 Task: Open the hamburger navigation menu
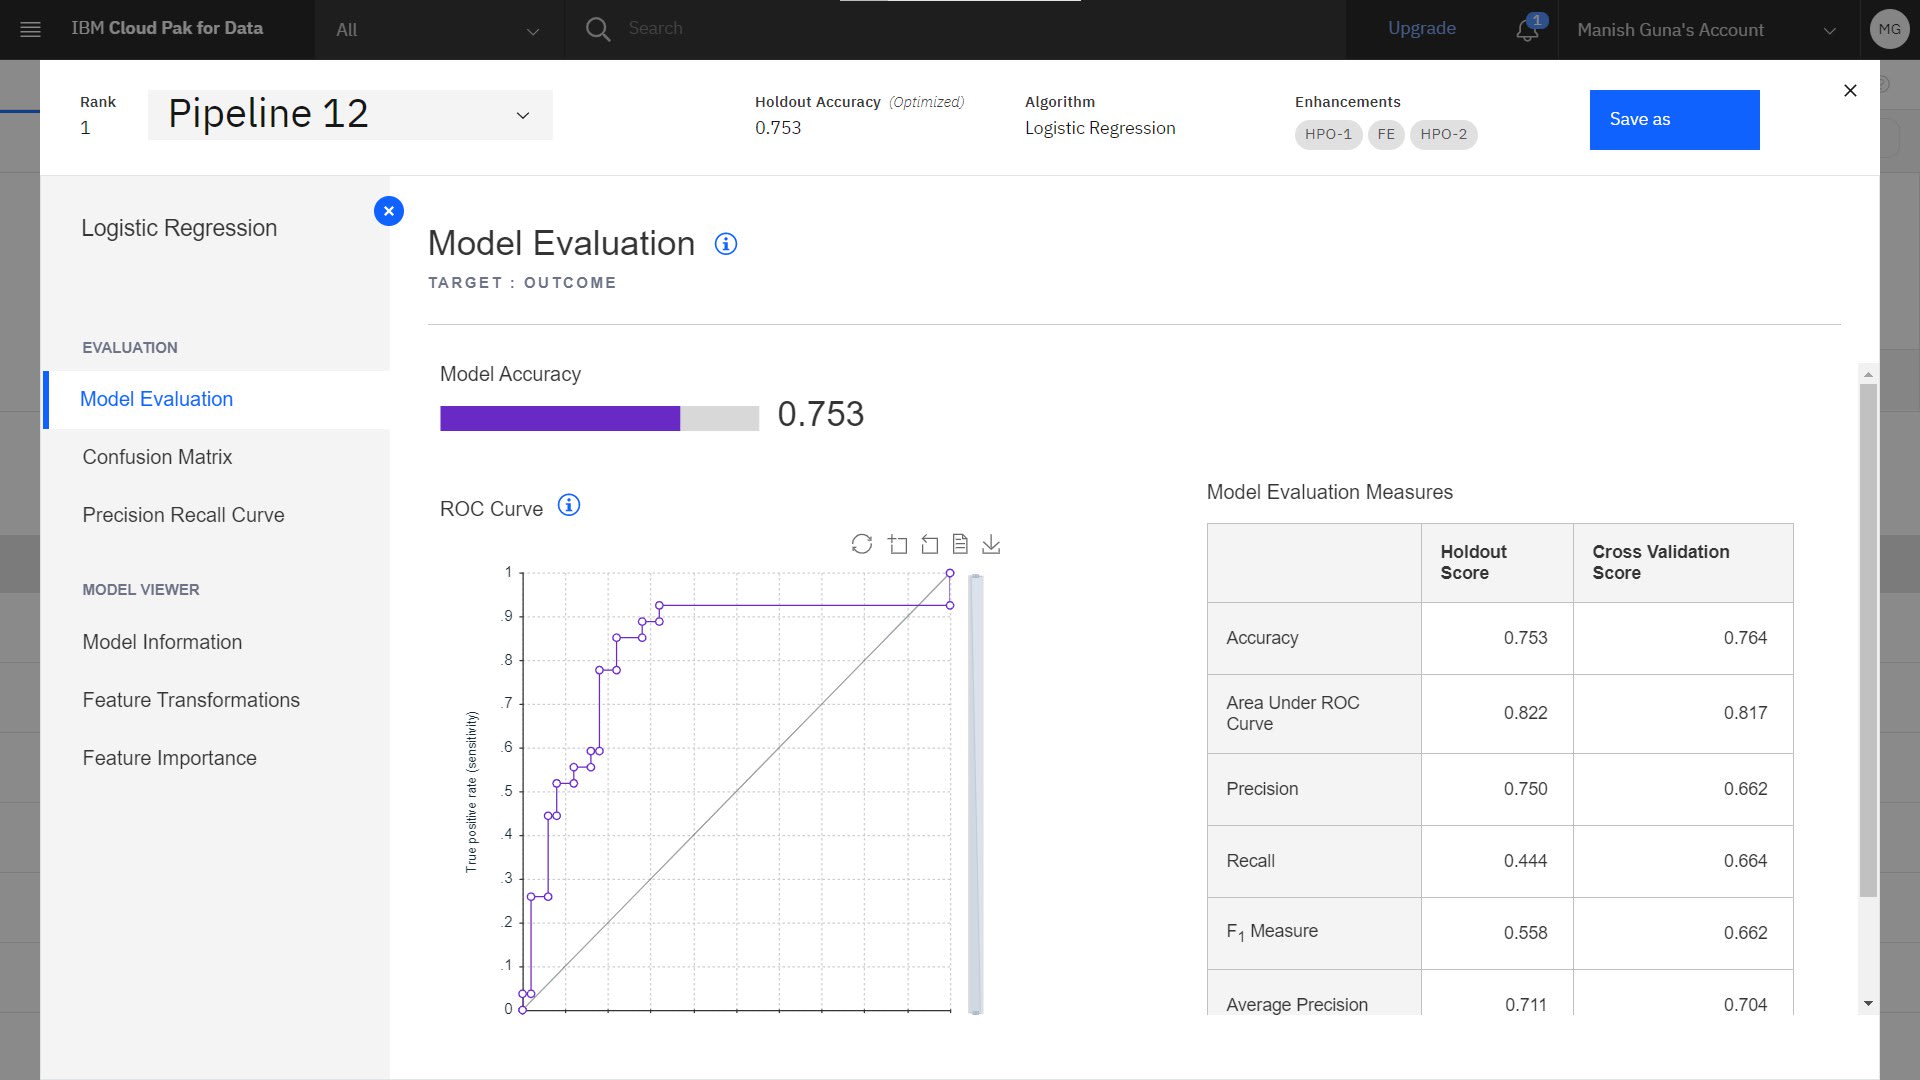pos(30,29)
